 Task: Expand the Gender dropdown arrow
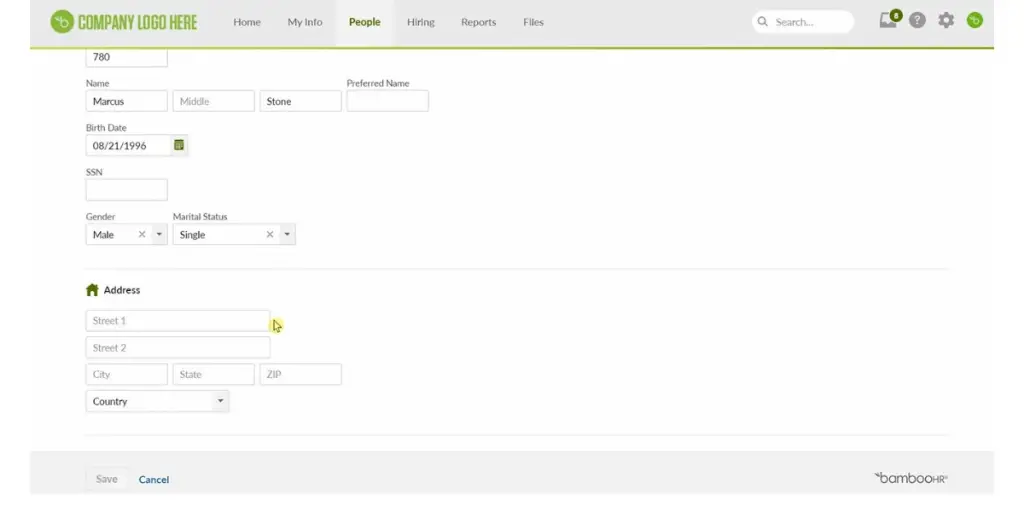click(x=159, y=235)
